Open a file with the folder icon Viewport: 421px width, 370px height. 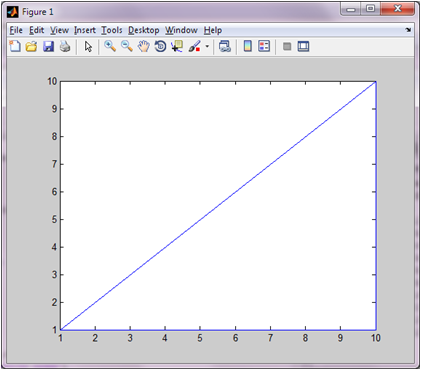tap(31, 46)
